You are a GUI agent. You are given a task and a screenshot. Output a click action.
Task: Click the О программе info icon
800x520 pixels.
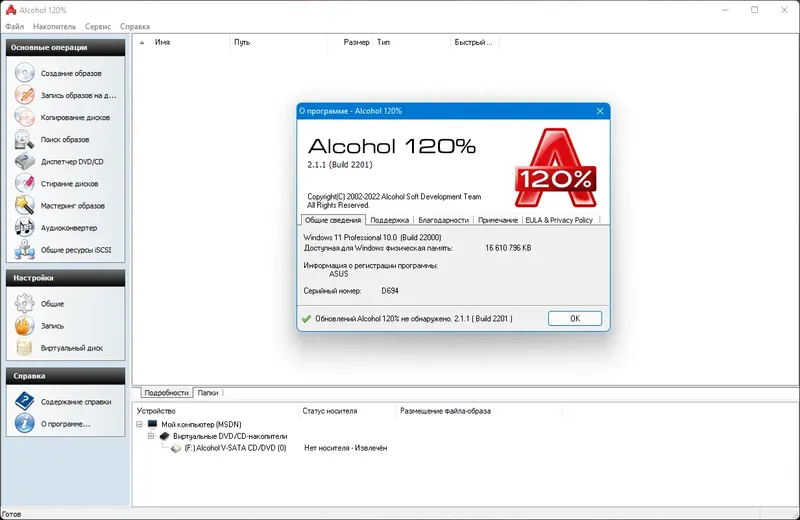(x=24, y=424)
